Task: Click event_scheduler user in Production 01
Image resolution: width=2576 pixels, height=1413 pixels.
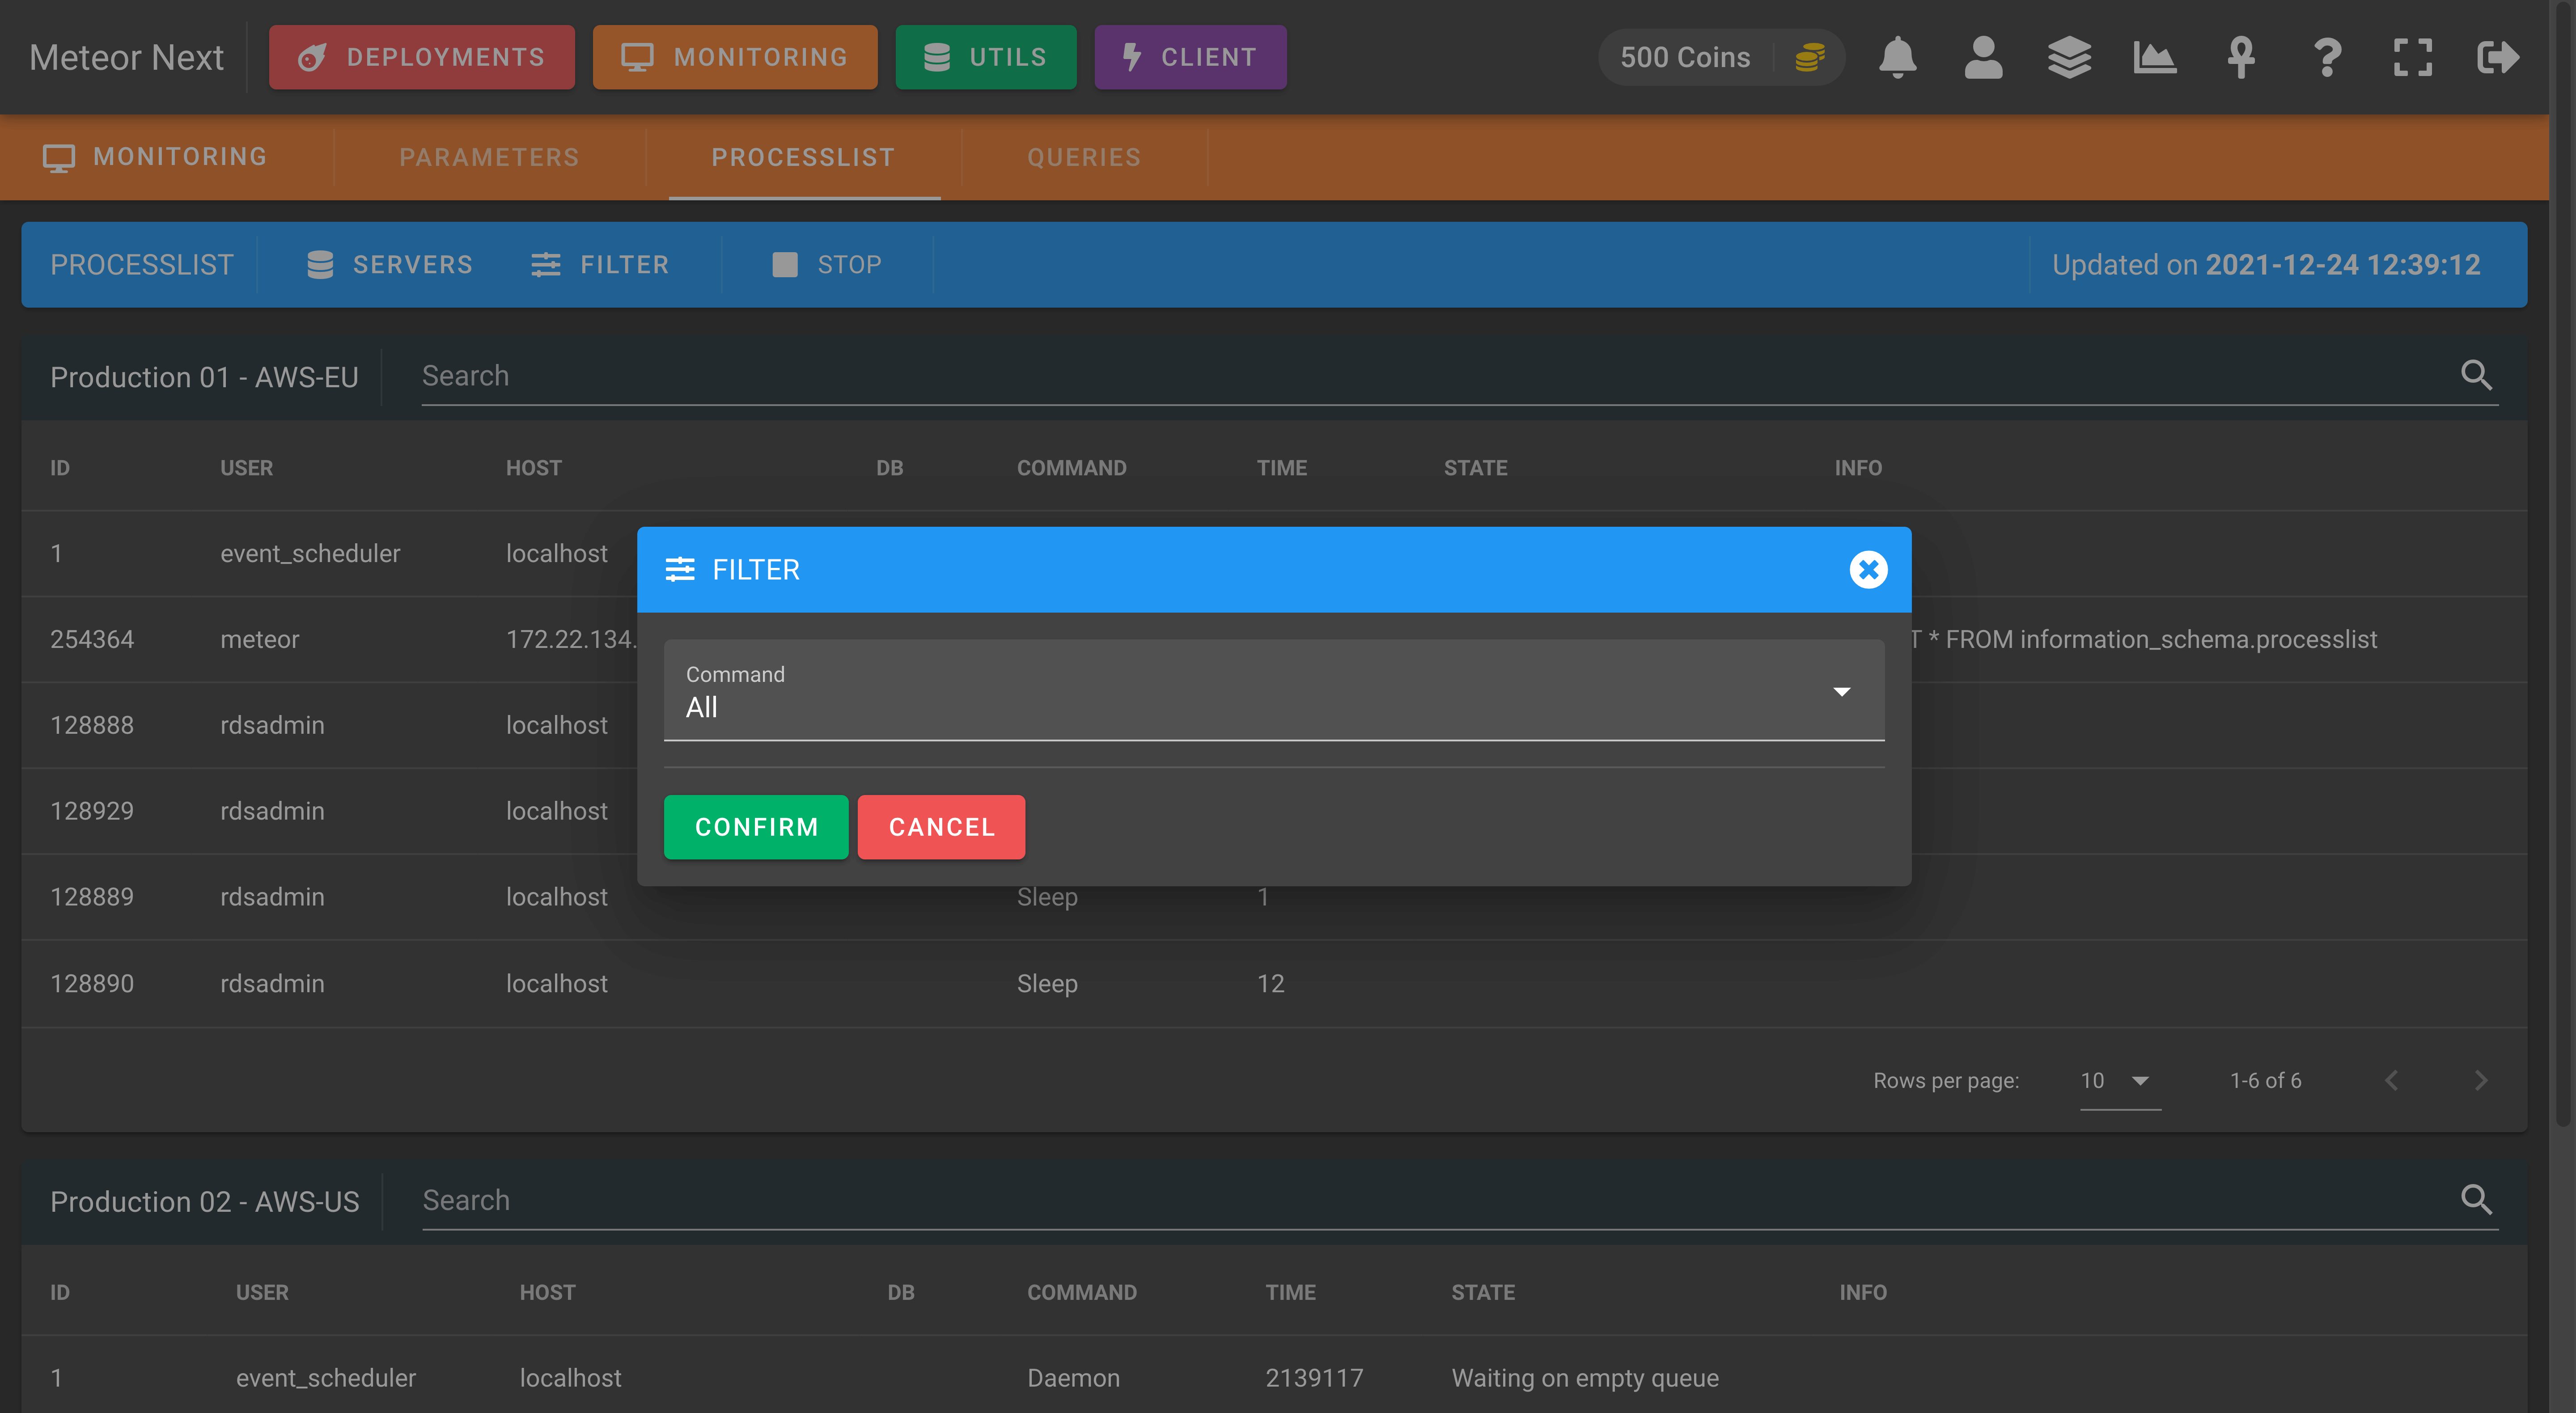Action: pos(310,553)
